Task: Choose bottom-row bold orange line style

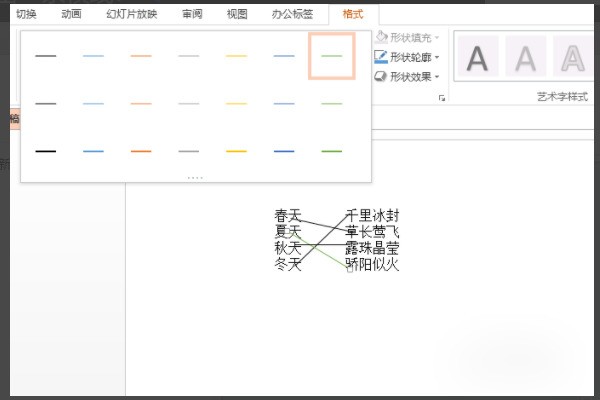Action: [141, 151]
